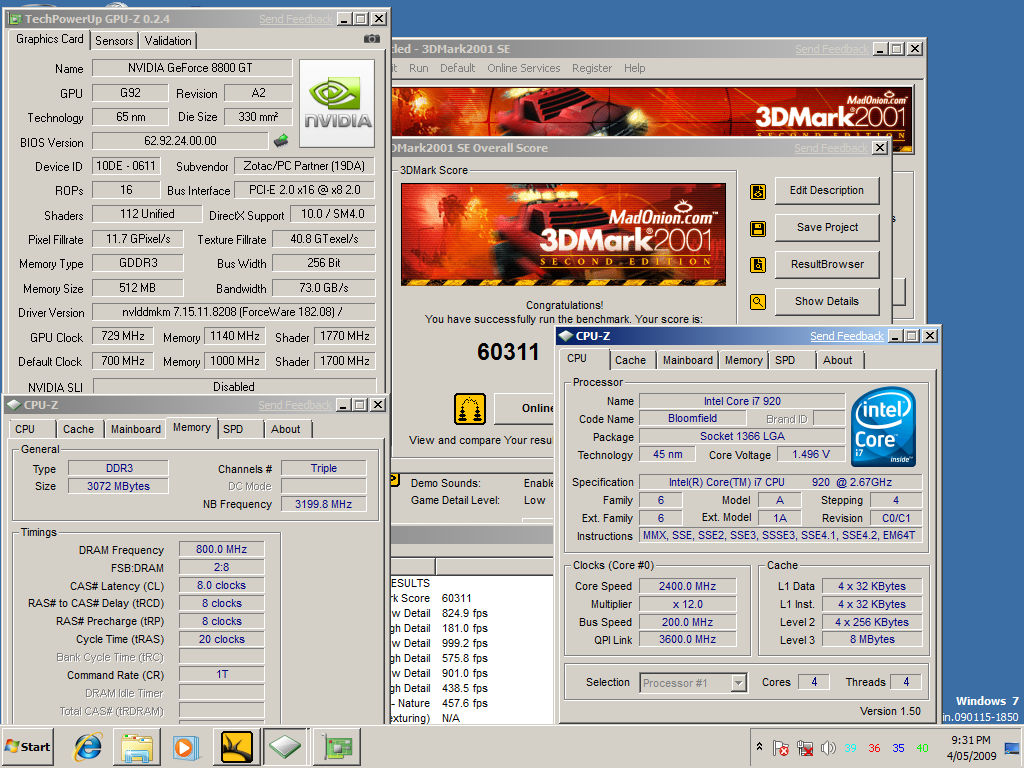Click Send Feedback link in front CPU-Z
Image resolution: width=1024 pixels, height=768 pixels.
point(846,336)
